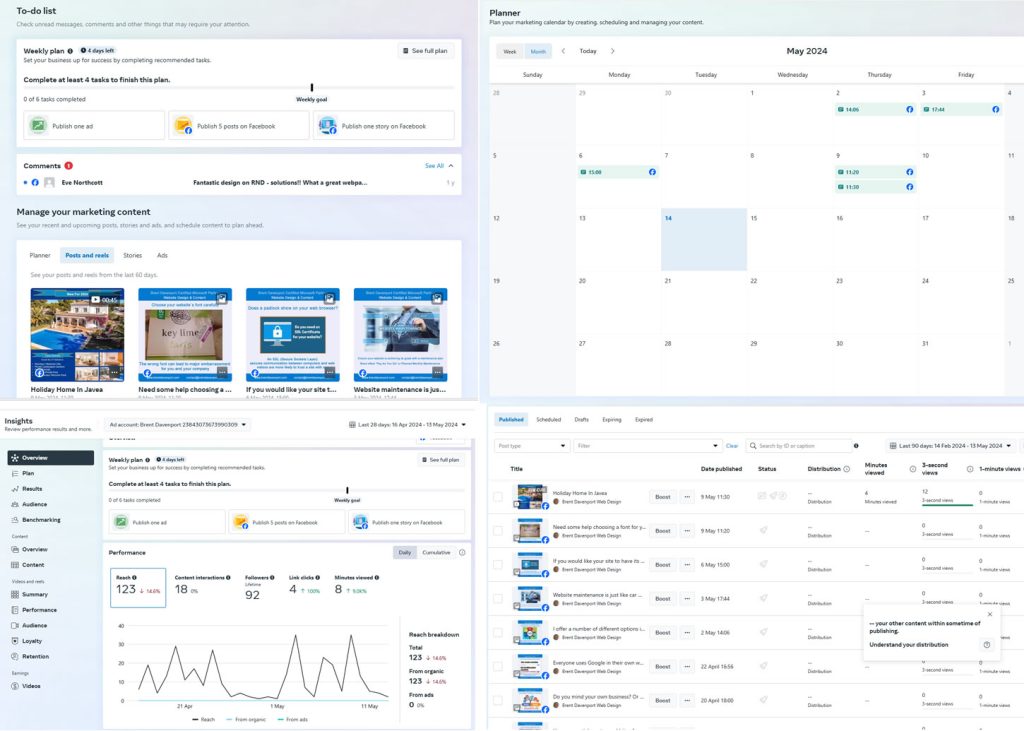Click the Search by ID or caption field

point(800,446)
